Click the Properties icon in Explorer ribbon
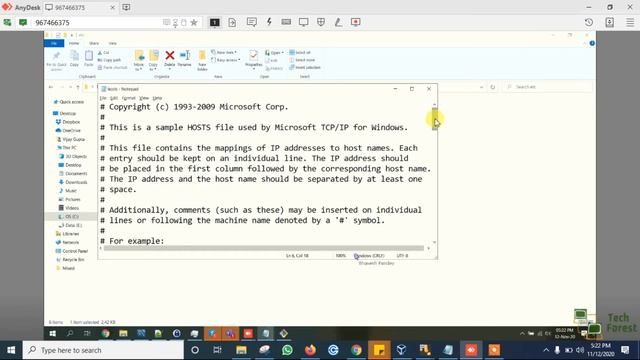The height and width of the screenshot is (360, 640). click(x=253, y=59)
